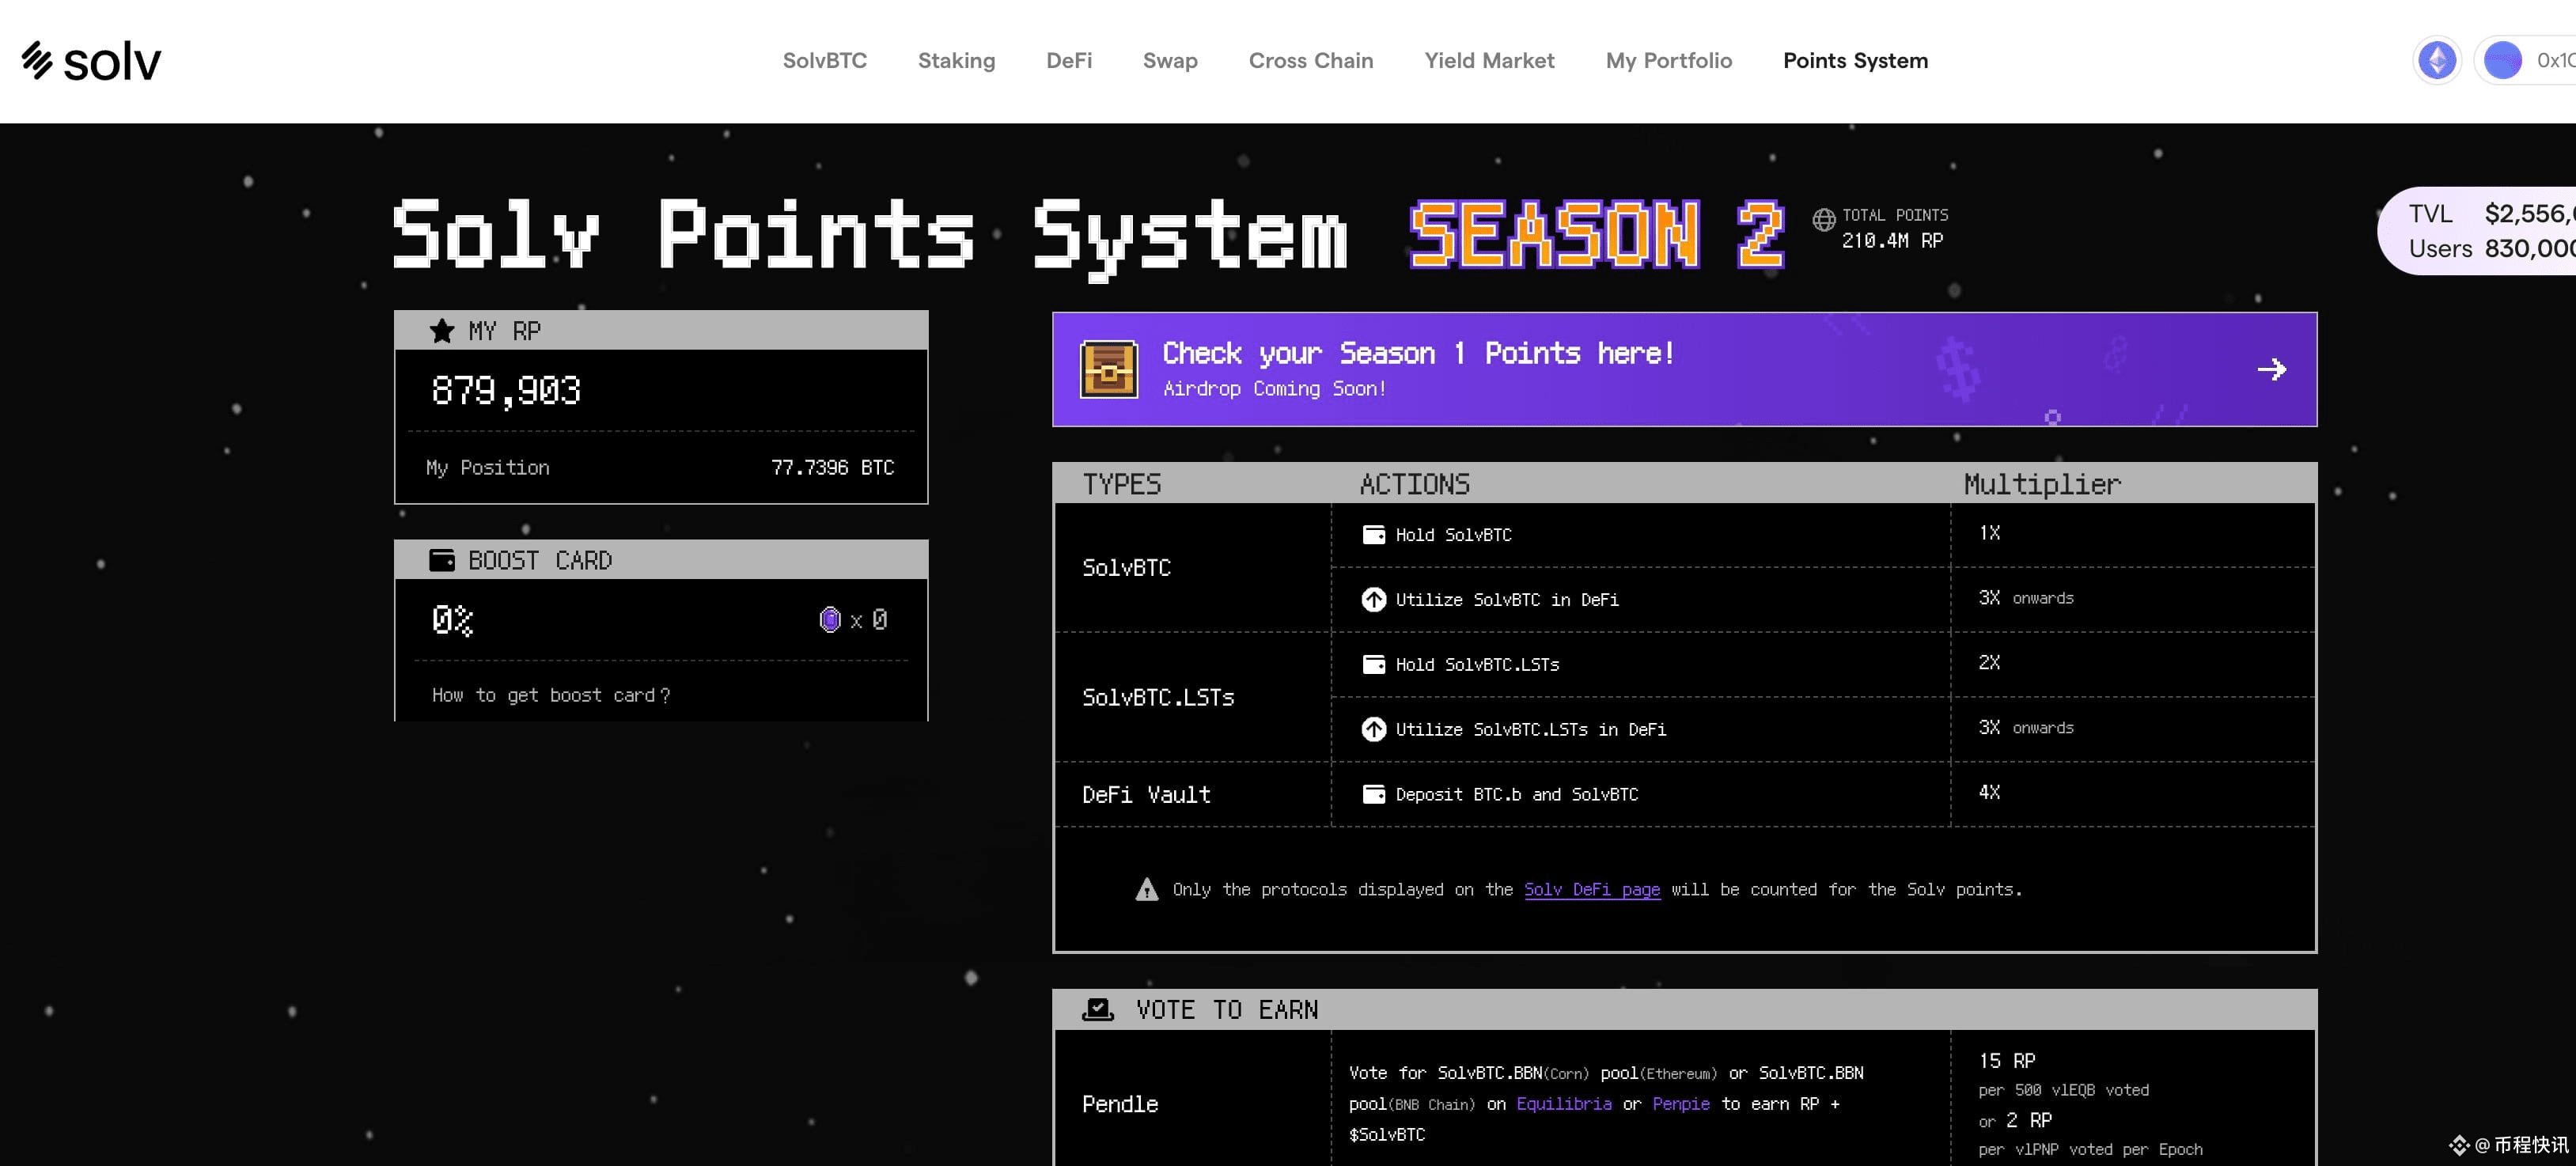
Task: Click the arrow on Season 1 banner
Action: (2271, 369)
